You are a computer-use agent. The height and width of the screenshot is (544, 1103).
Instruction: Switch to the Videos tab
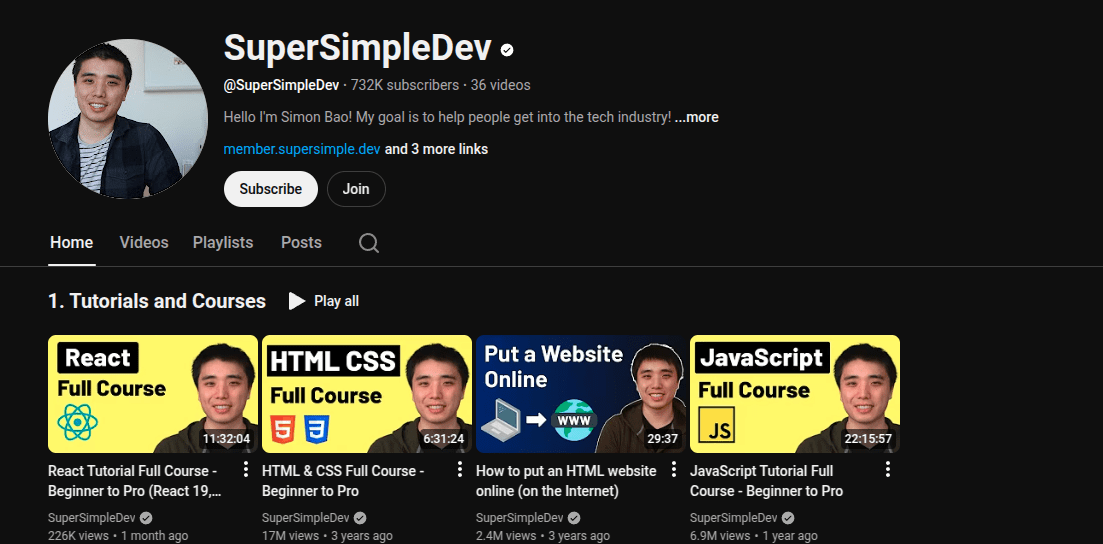[x=144, y=243]
